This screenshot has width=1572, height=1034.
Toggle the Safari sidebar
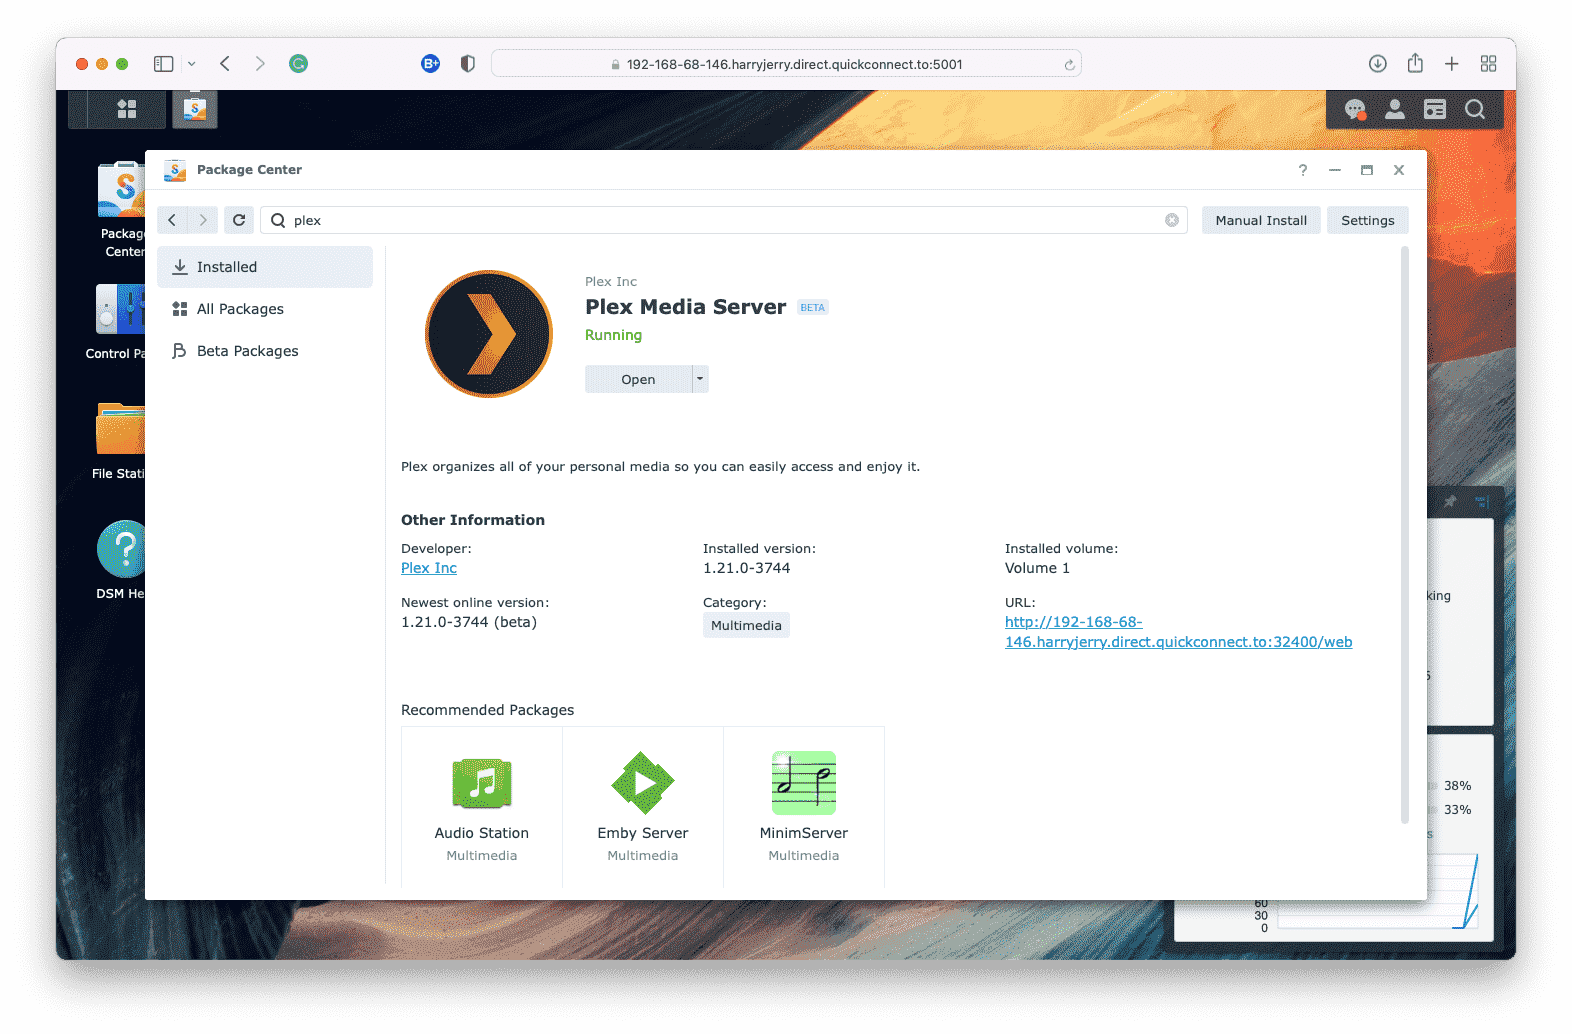(164, 64)
